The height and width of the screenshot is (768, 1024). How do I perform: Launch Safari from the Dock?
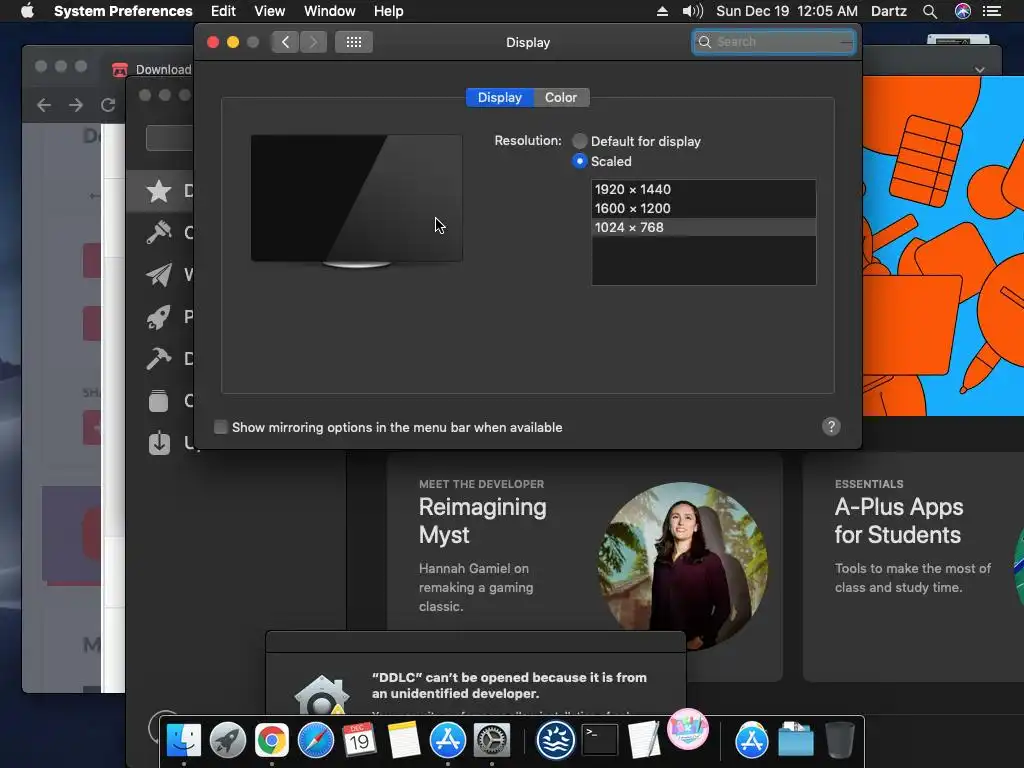tap(315, 740)
